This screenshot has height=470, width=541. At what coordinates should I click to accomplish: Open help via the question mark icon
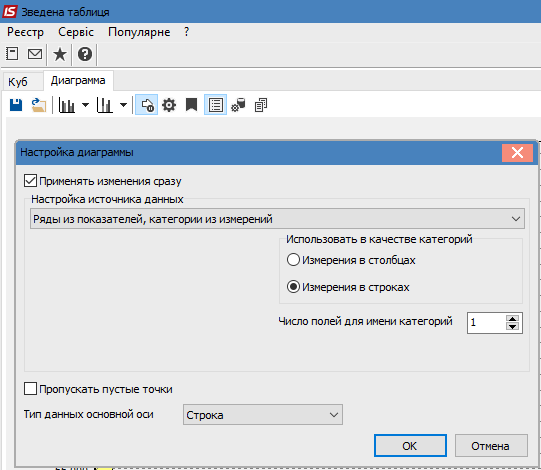click(x=85, y=54)
